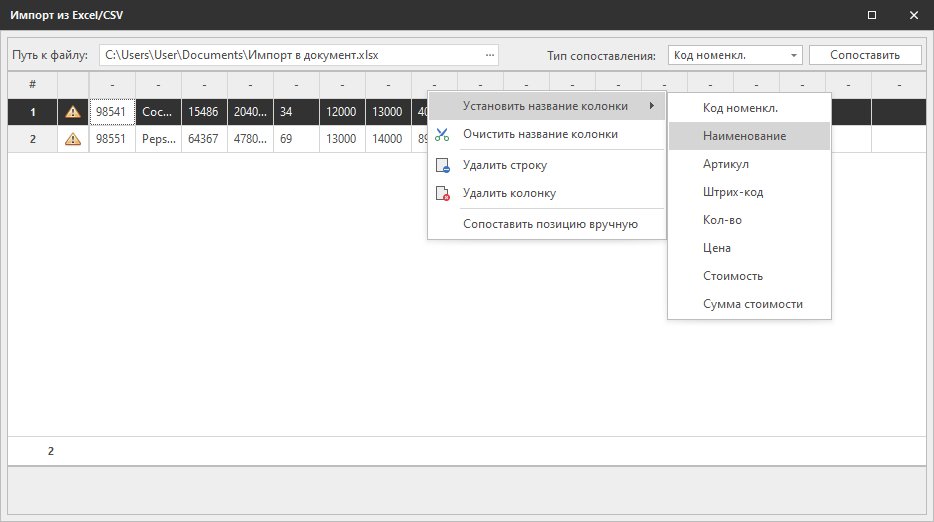Click the warning icon in row 2
The height and width of the screenshot is (522, 934).
point(73,139)
